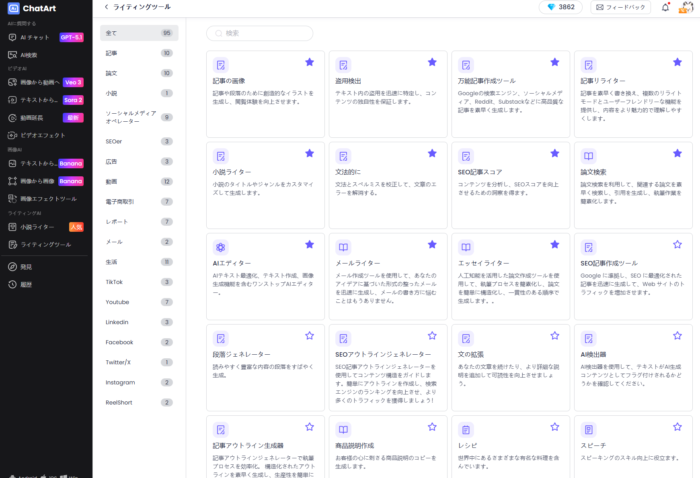Open AIチャット in the sidebar
Viewport: 700px width, 478px height.
tap(46, 37)
